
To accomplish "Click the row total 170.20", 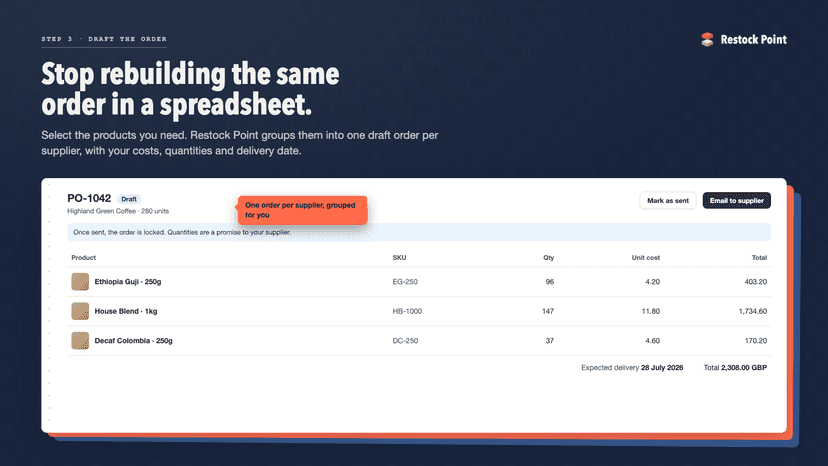I will click(756, 341).
